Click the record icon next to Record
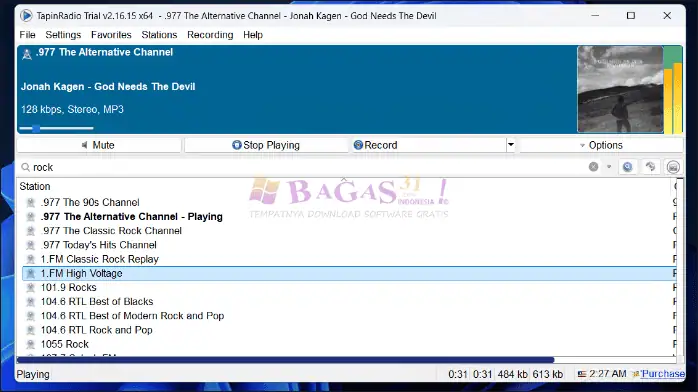This screenshot has height=392, width=698. click(x=358, y=145)
